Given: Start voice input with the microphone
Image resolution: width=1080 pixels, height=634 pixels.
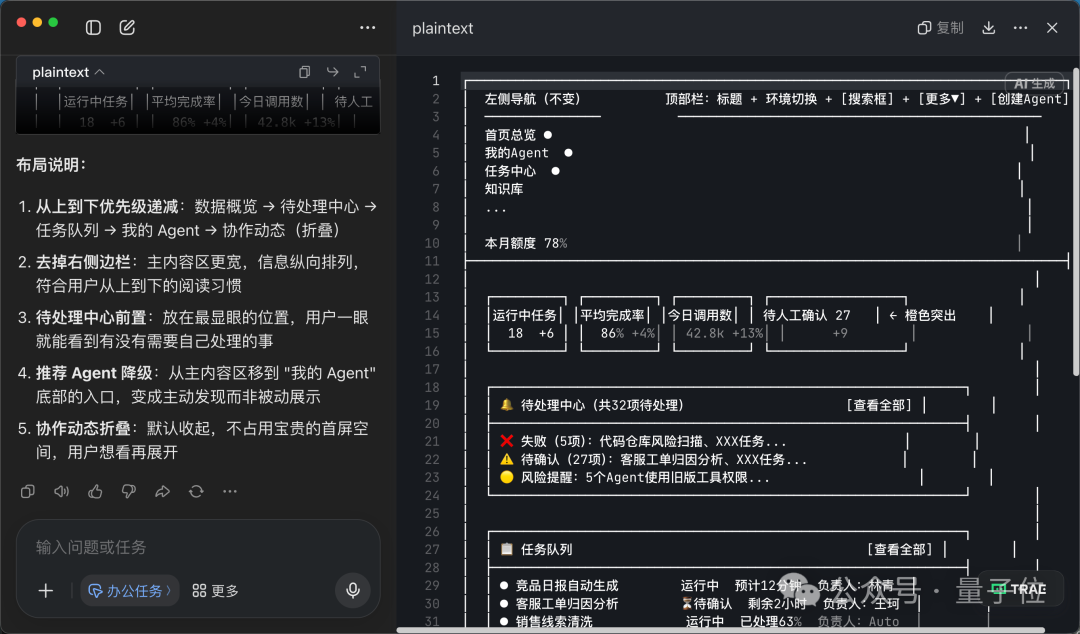Looking at the screenshot, I should point(353,591).
